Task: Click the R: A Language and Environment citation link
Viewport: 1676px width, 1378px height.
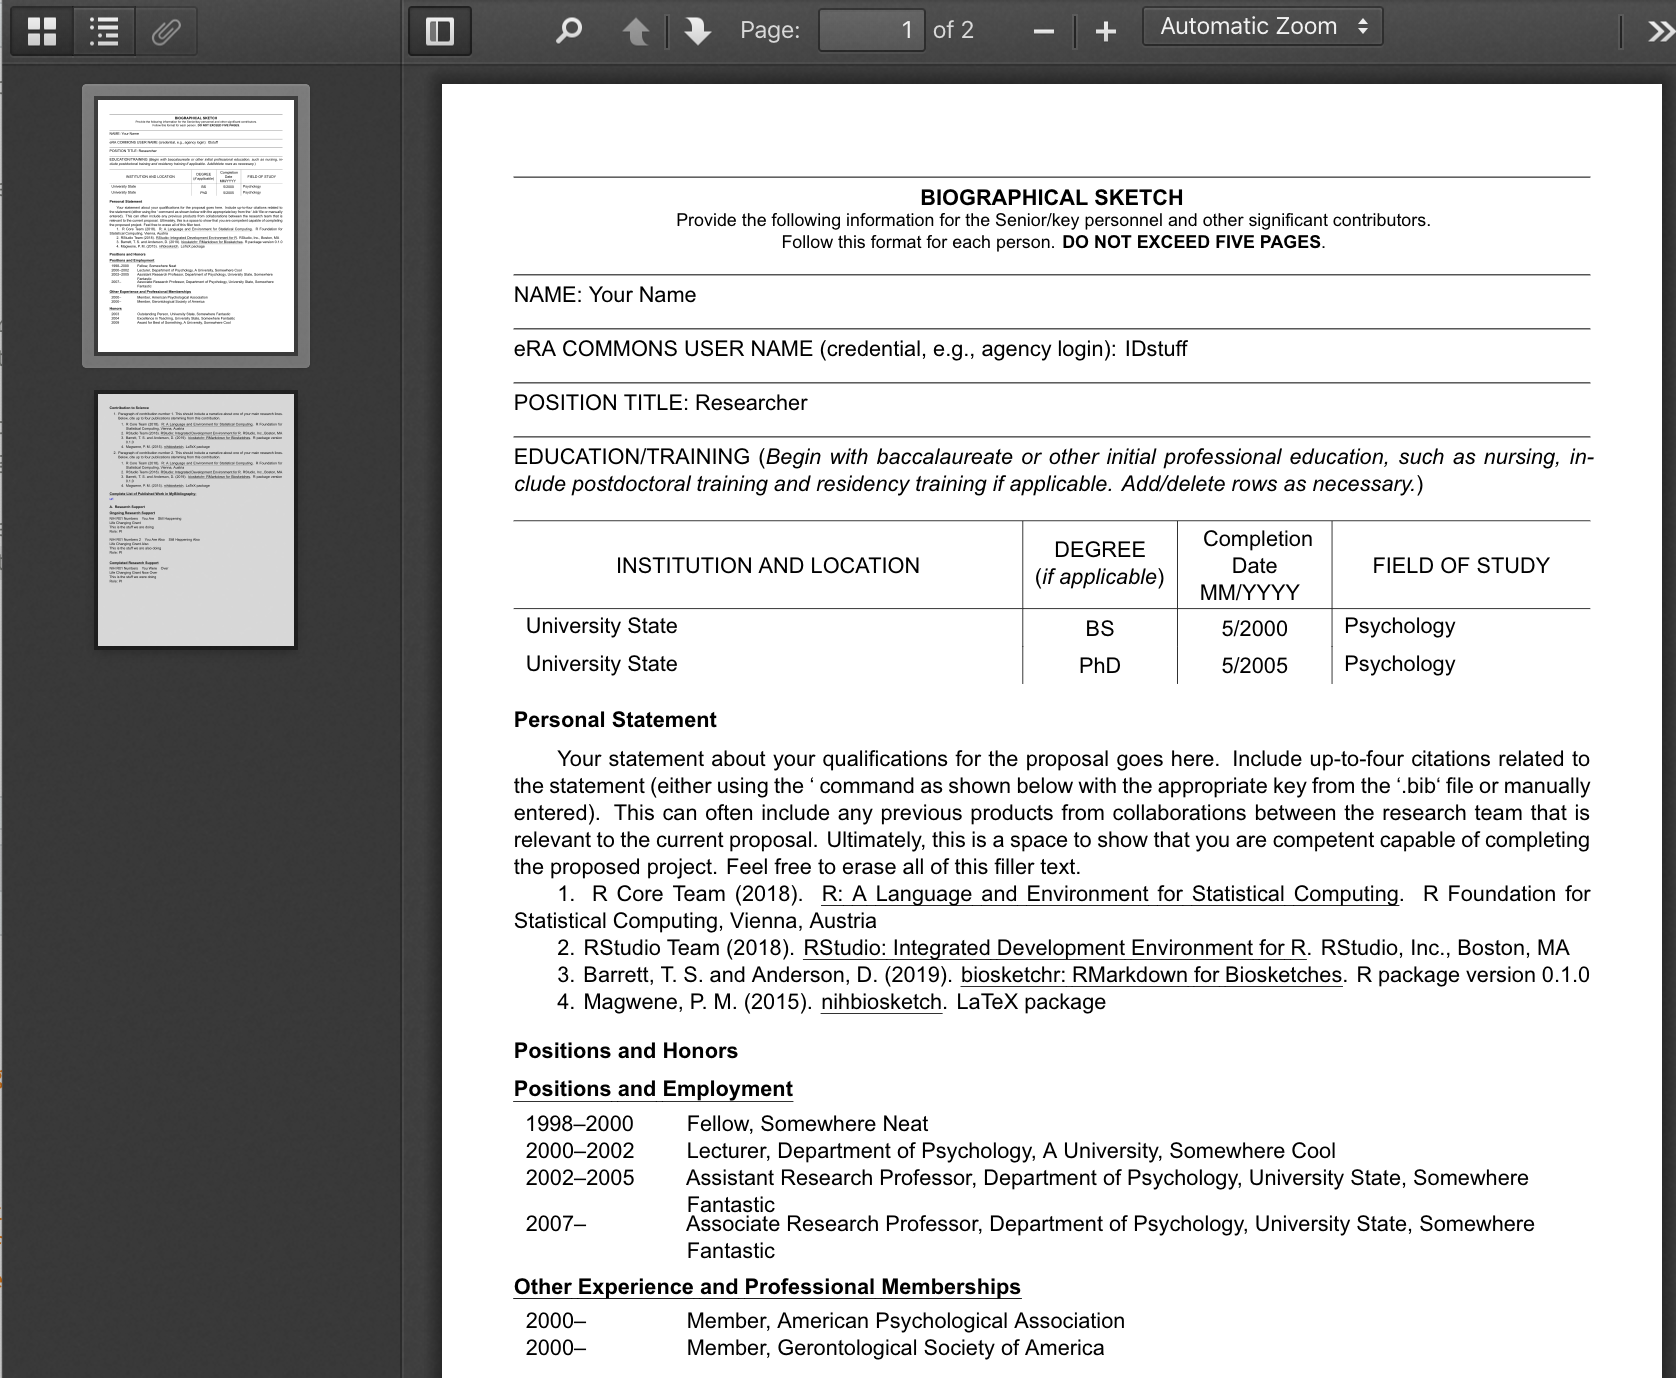Action: coord(1109,894)
